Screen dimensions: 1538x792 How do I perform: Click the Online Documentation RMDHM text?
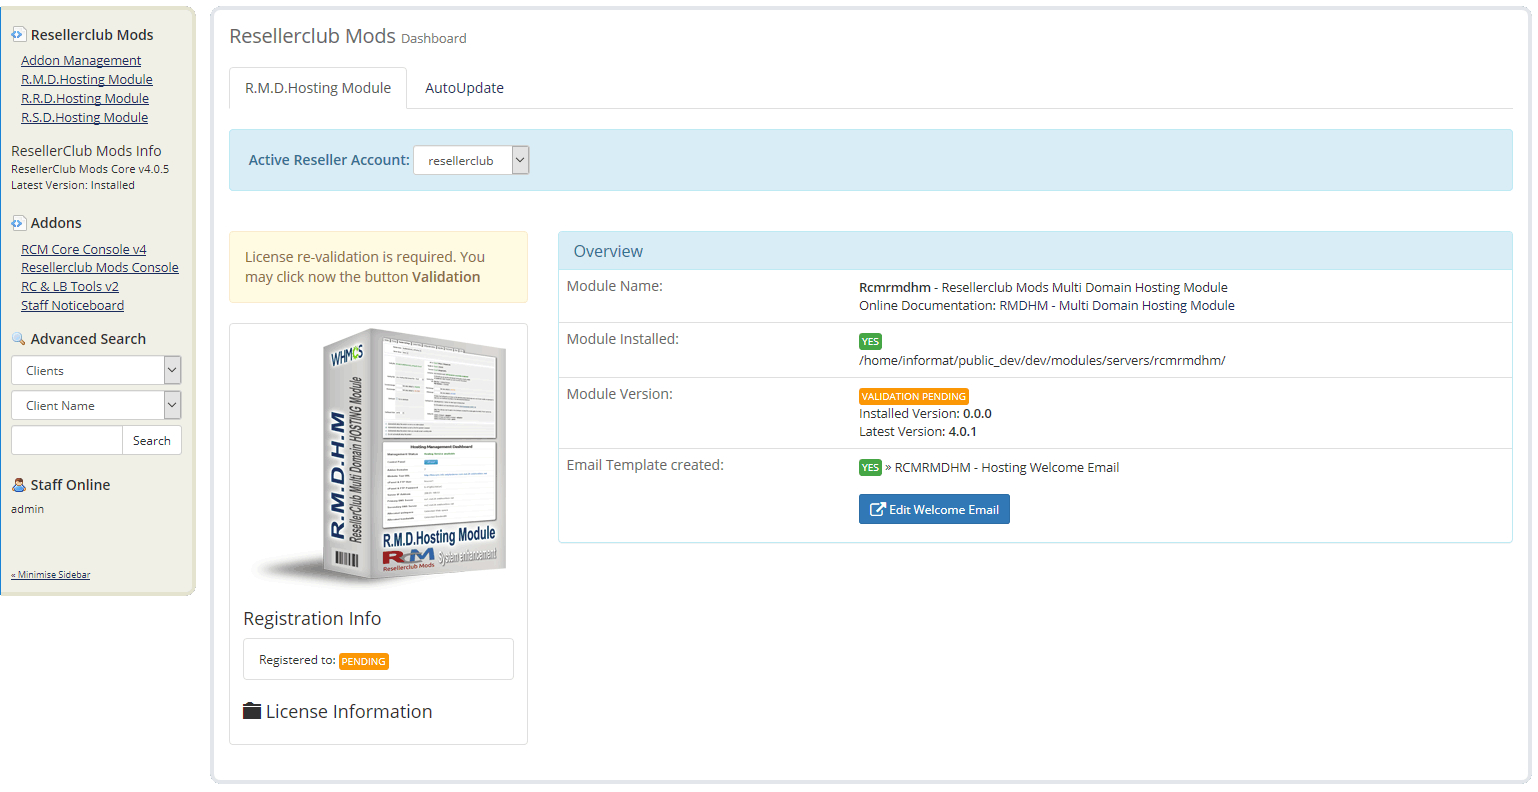[1047, 306]
